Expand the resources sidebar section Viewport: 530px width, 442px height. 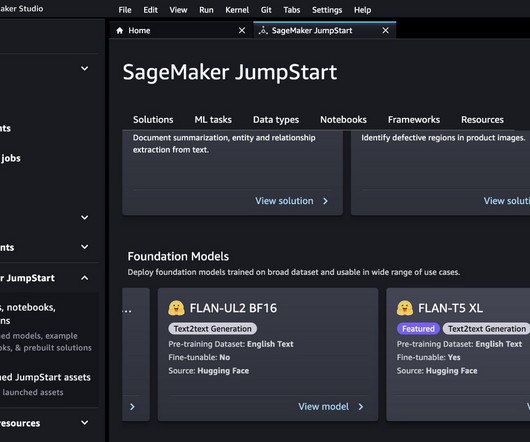pos(85,422)
